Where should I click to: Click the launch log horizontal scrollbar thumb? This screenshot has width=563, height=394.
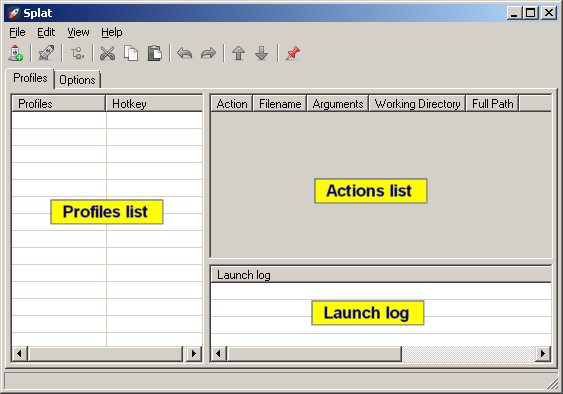tap(314, 354)
